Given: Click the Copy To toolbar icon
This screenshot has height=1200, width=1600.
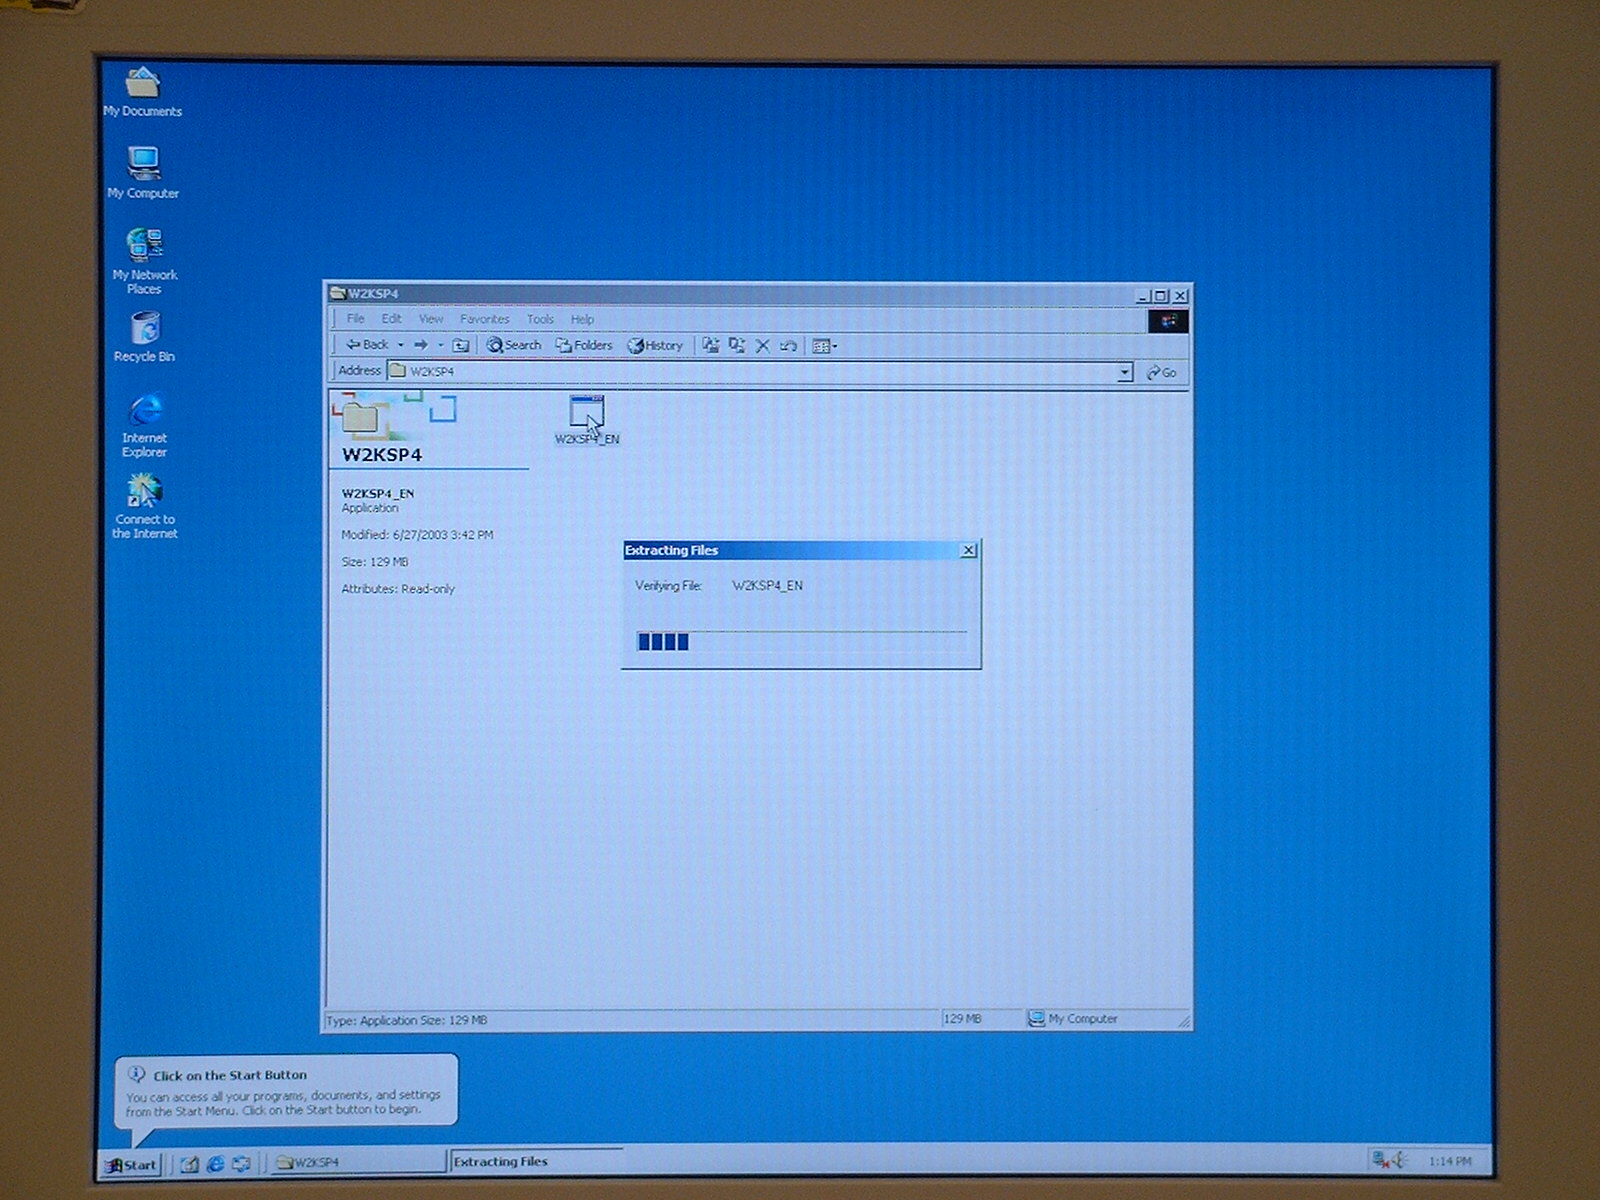Looking at the screenshot, I should point(737,345).
